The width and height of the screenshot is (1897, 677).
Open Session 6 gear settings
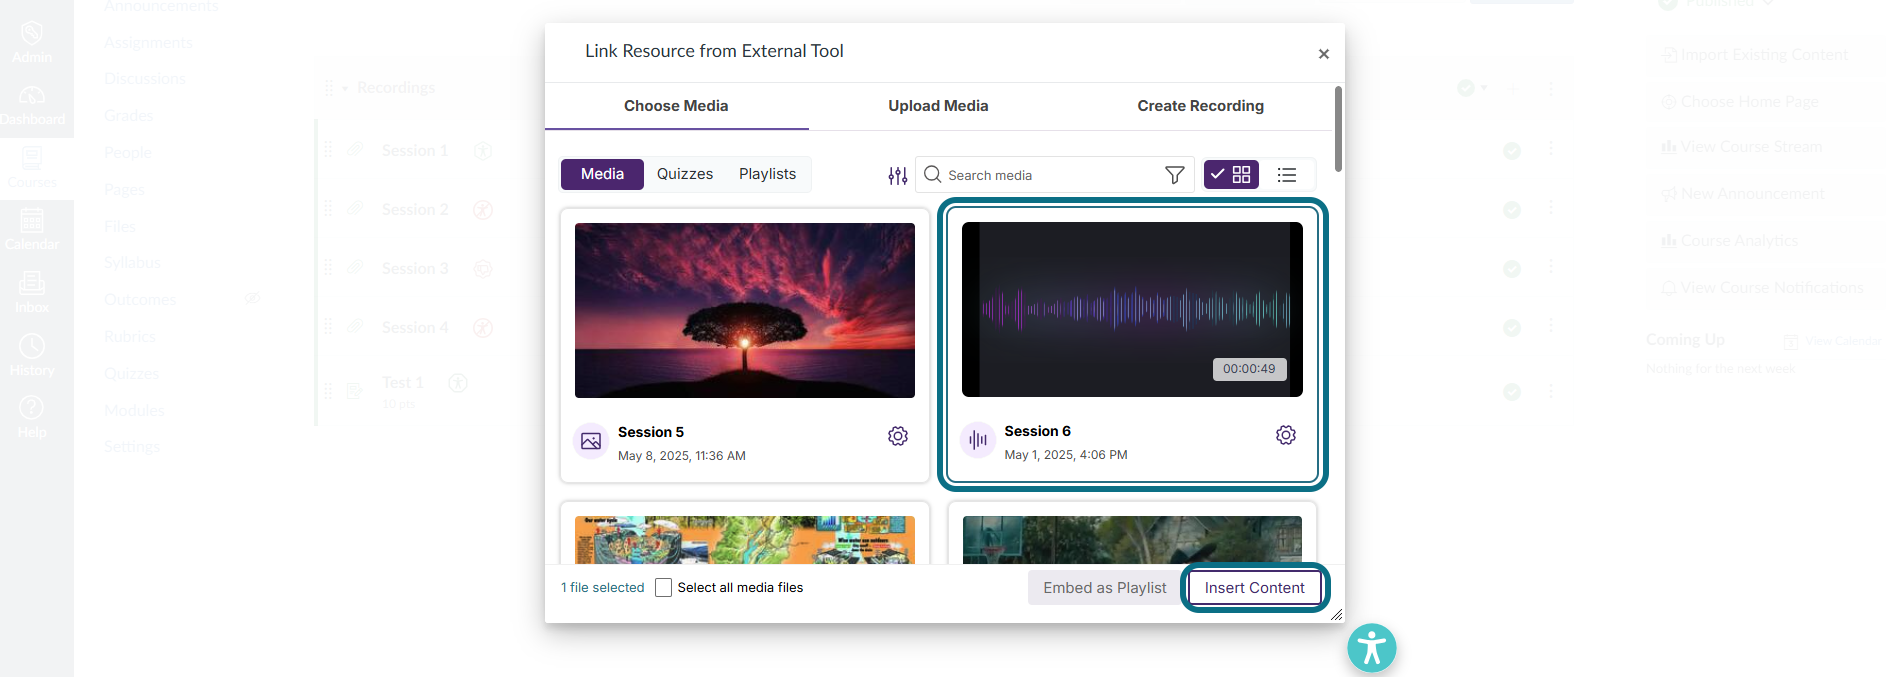click(x=1286, y=435)
